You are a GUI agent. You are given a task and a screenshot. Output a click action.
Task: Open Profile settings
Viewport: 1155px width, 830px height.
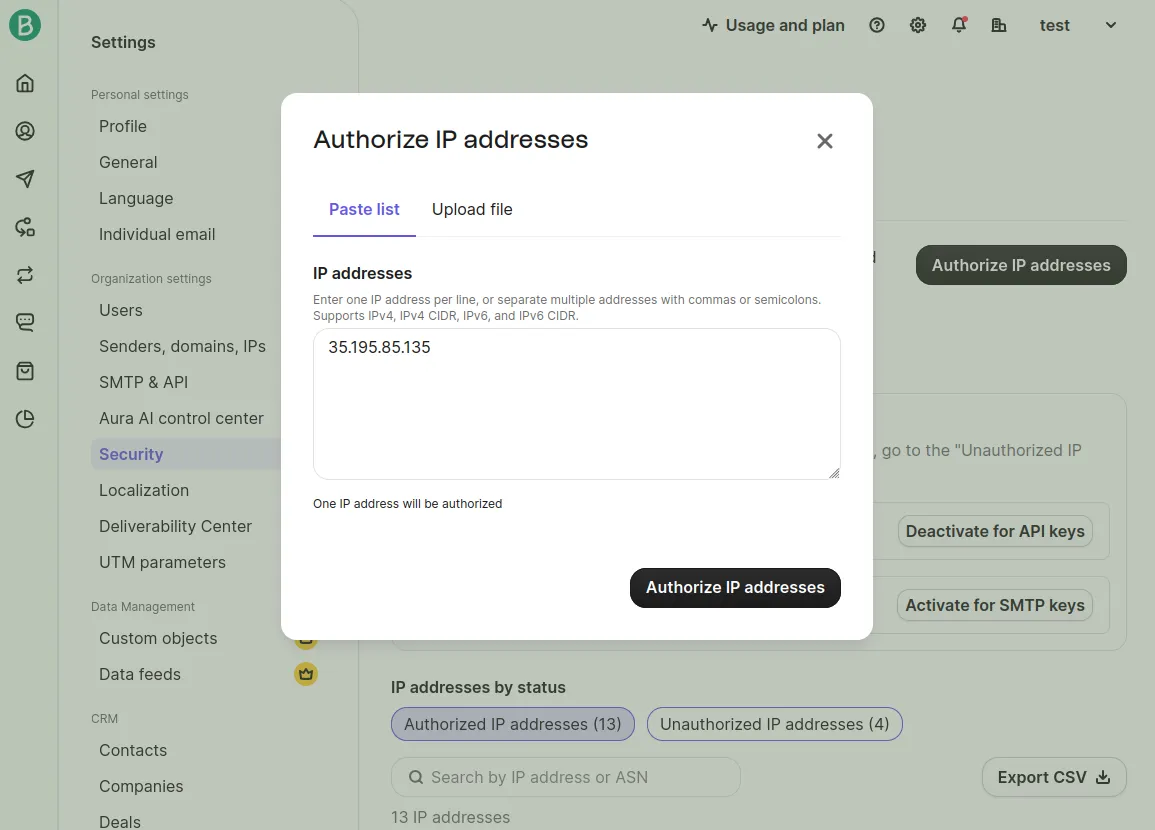(123, 126)
